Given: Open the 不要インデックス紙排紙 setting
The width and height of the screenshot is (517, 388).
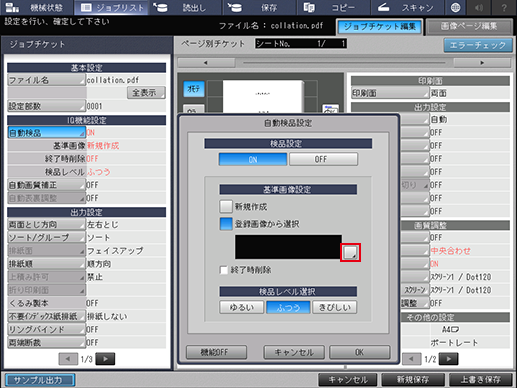Looking at the screenshot, I should tap(46, 316).
